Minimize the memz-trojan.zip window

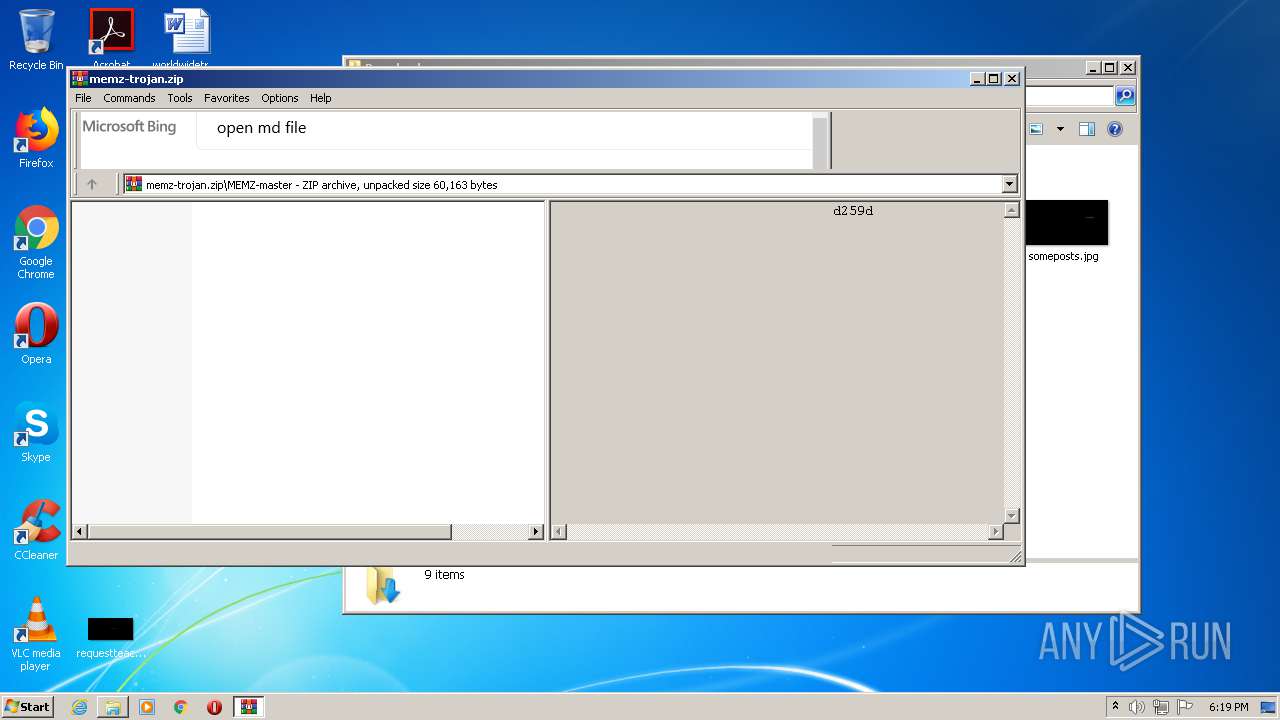pyautogui.click(x=976, y=79)
